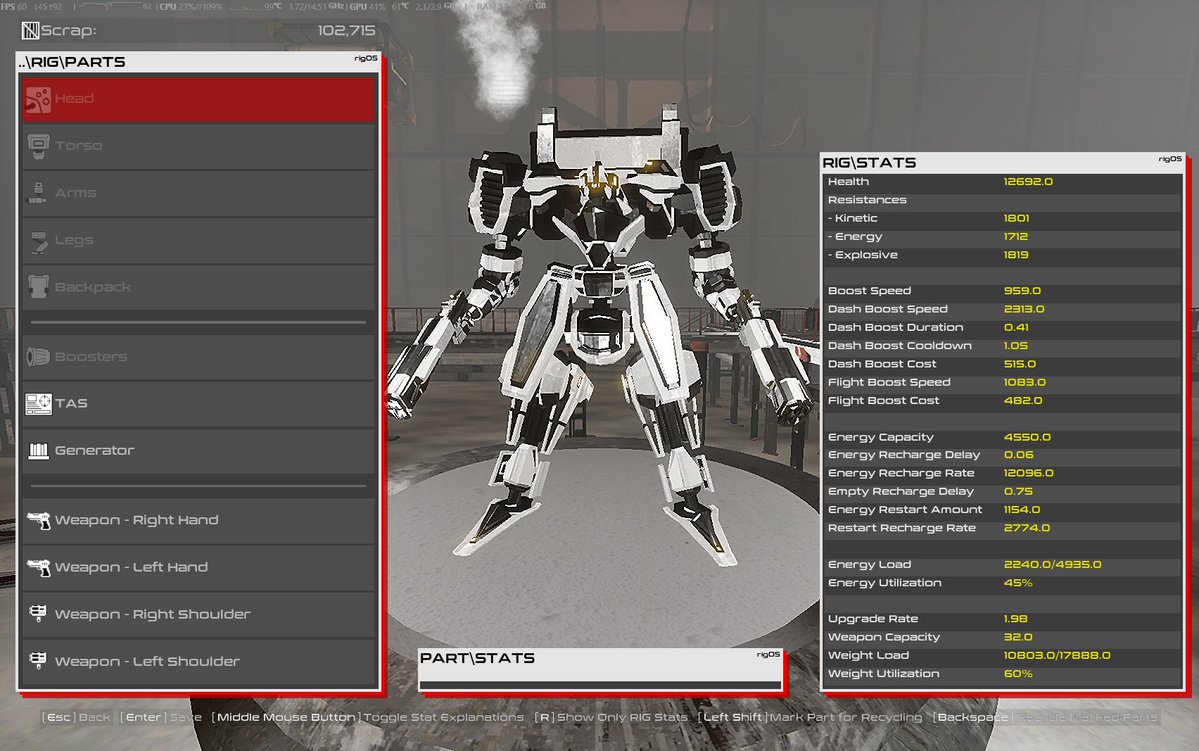Click the TAS module icon
Image resolution: width=1199 pixels, height=751 pixels.
click(38, 403)
